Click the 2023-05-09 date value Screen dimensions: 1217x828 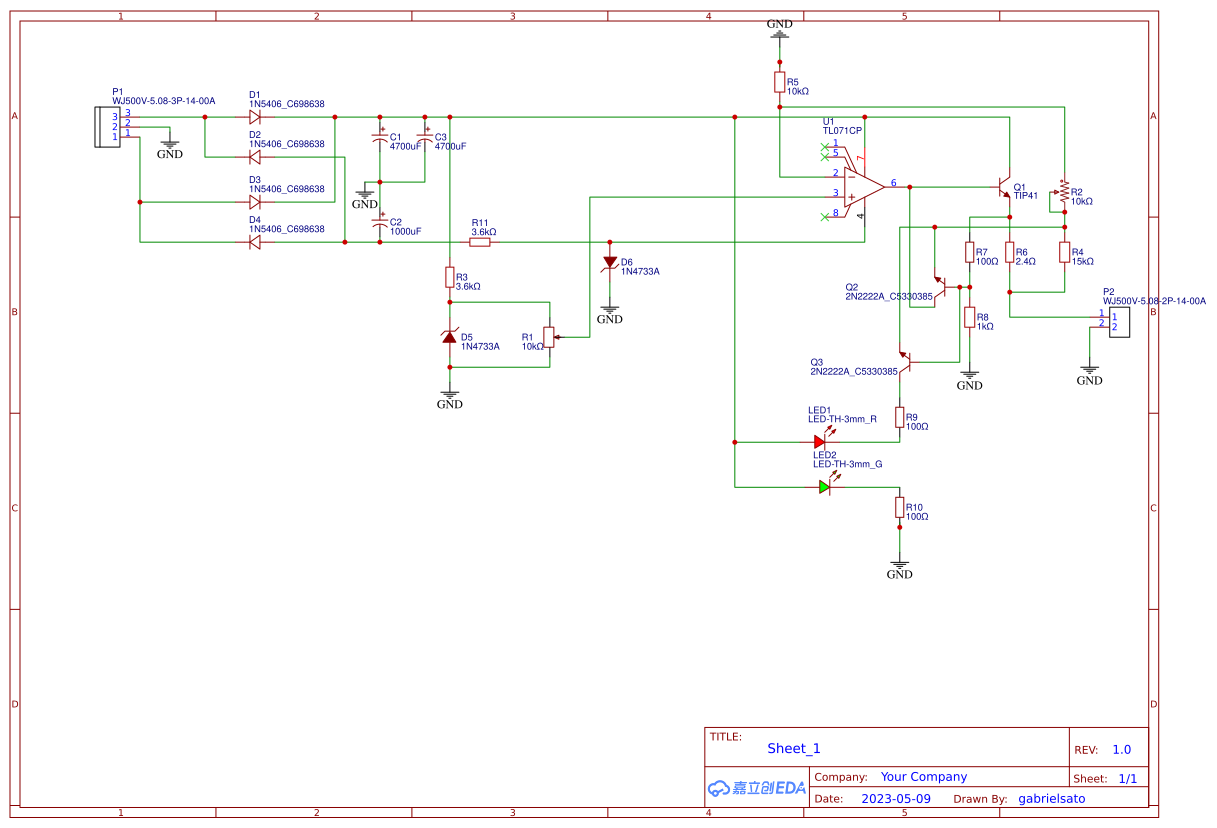(x=895, y=799)
